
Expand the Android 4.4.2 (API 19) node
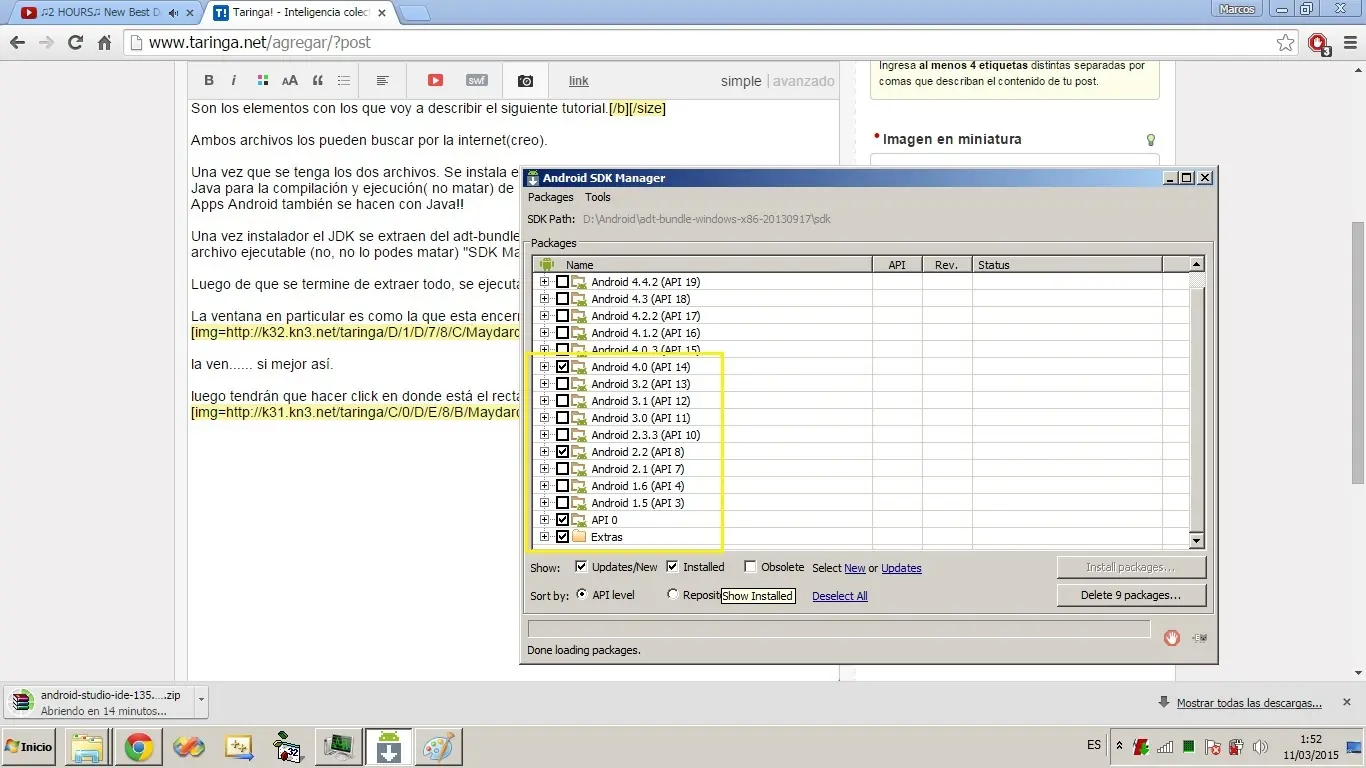(x=545, y=282)
